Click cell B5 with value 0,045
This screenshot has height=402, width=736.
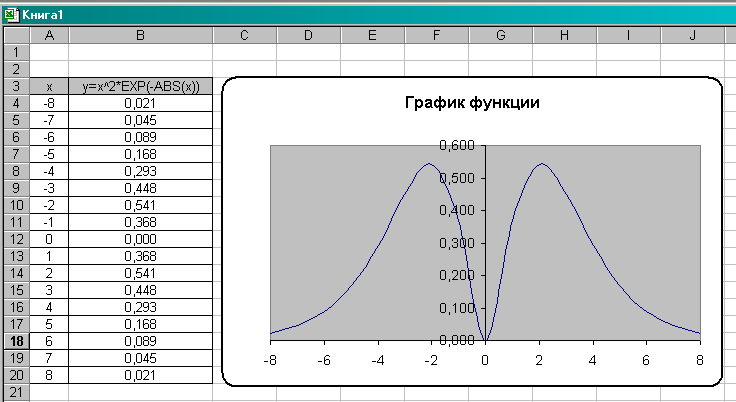[140, 120]
